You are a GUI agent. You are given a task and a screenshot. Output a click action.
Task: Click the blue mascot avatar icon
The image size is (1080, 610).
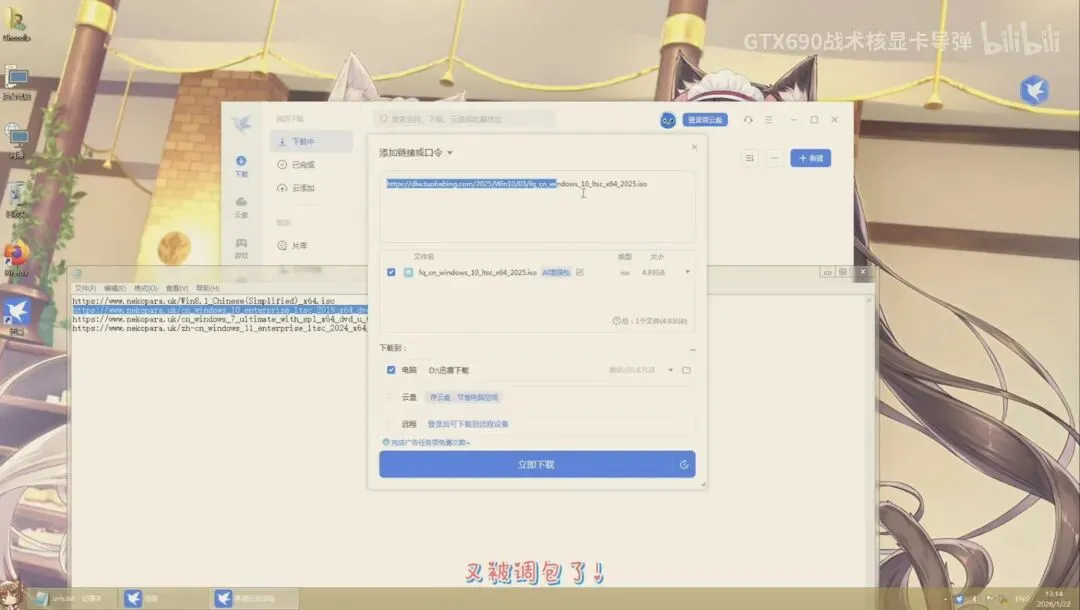[x=667, y=120]
